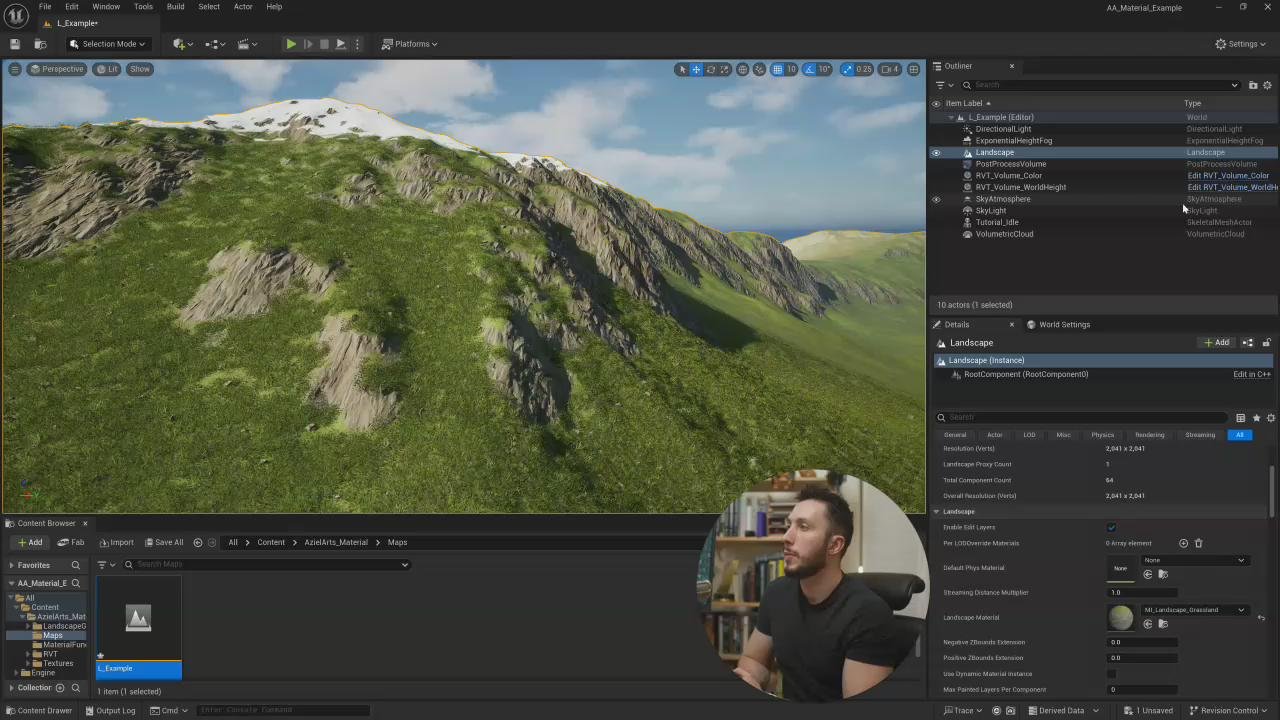
Task: Click the add-to-project cube icon in the toolbar
Action: pyautogui.click(x=180, y=44)
